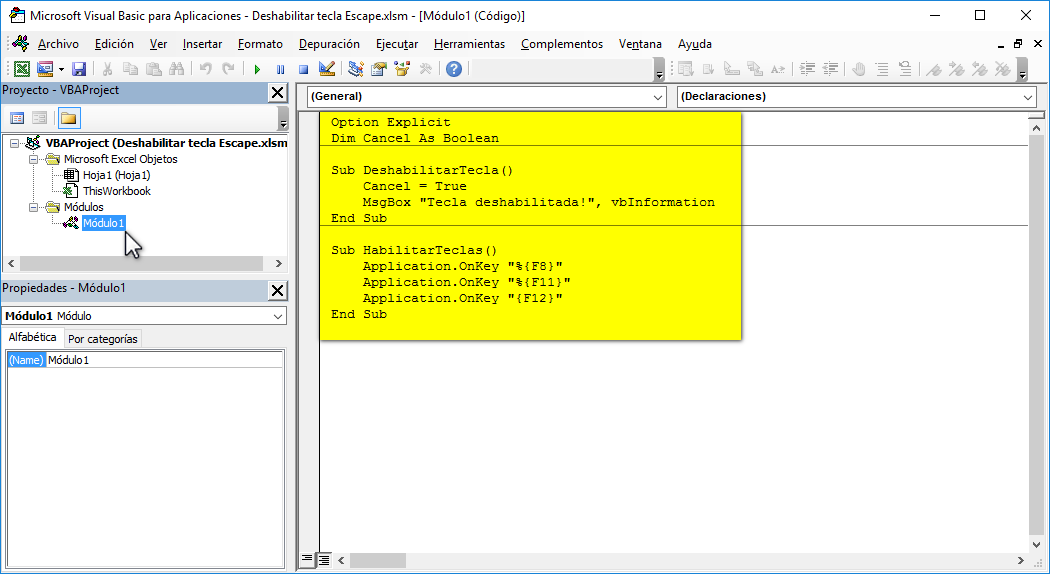Open Edit toolbar options overflow arrow
This screenshot has height=574, width=1050.
click(x=1022, y=70)
